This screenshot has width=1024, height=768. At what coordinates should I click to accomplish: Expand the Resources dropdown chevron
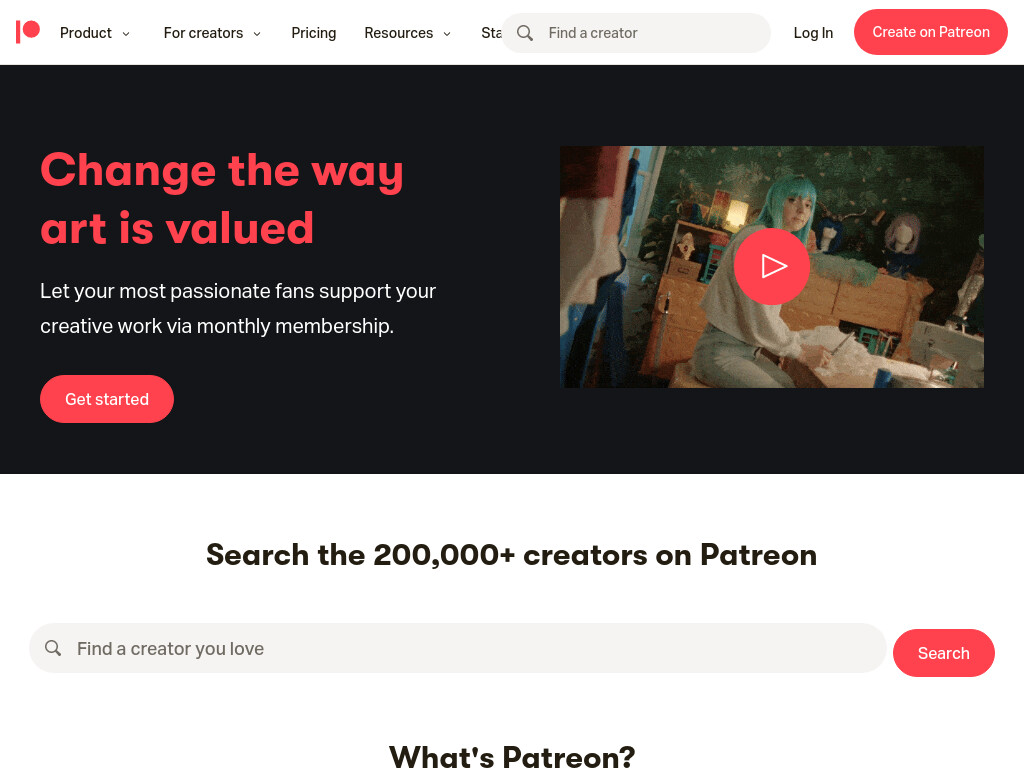(447, 34)
